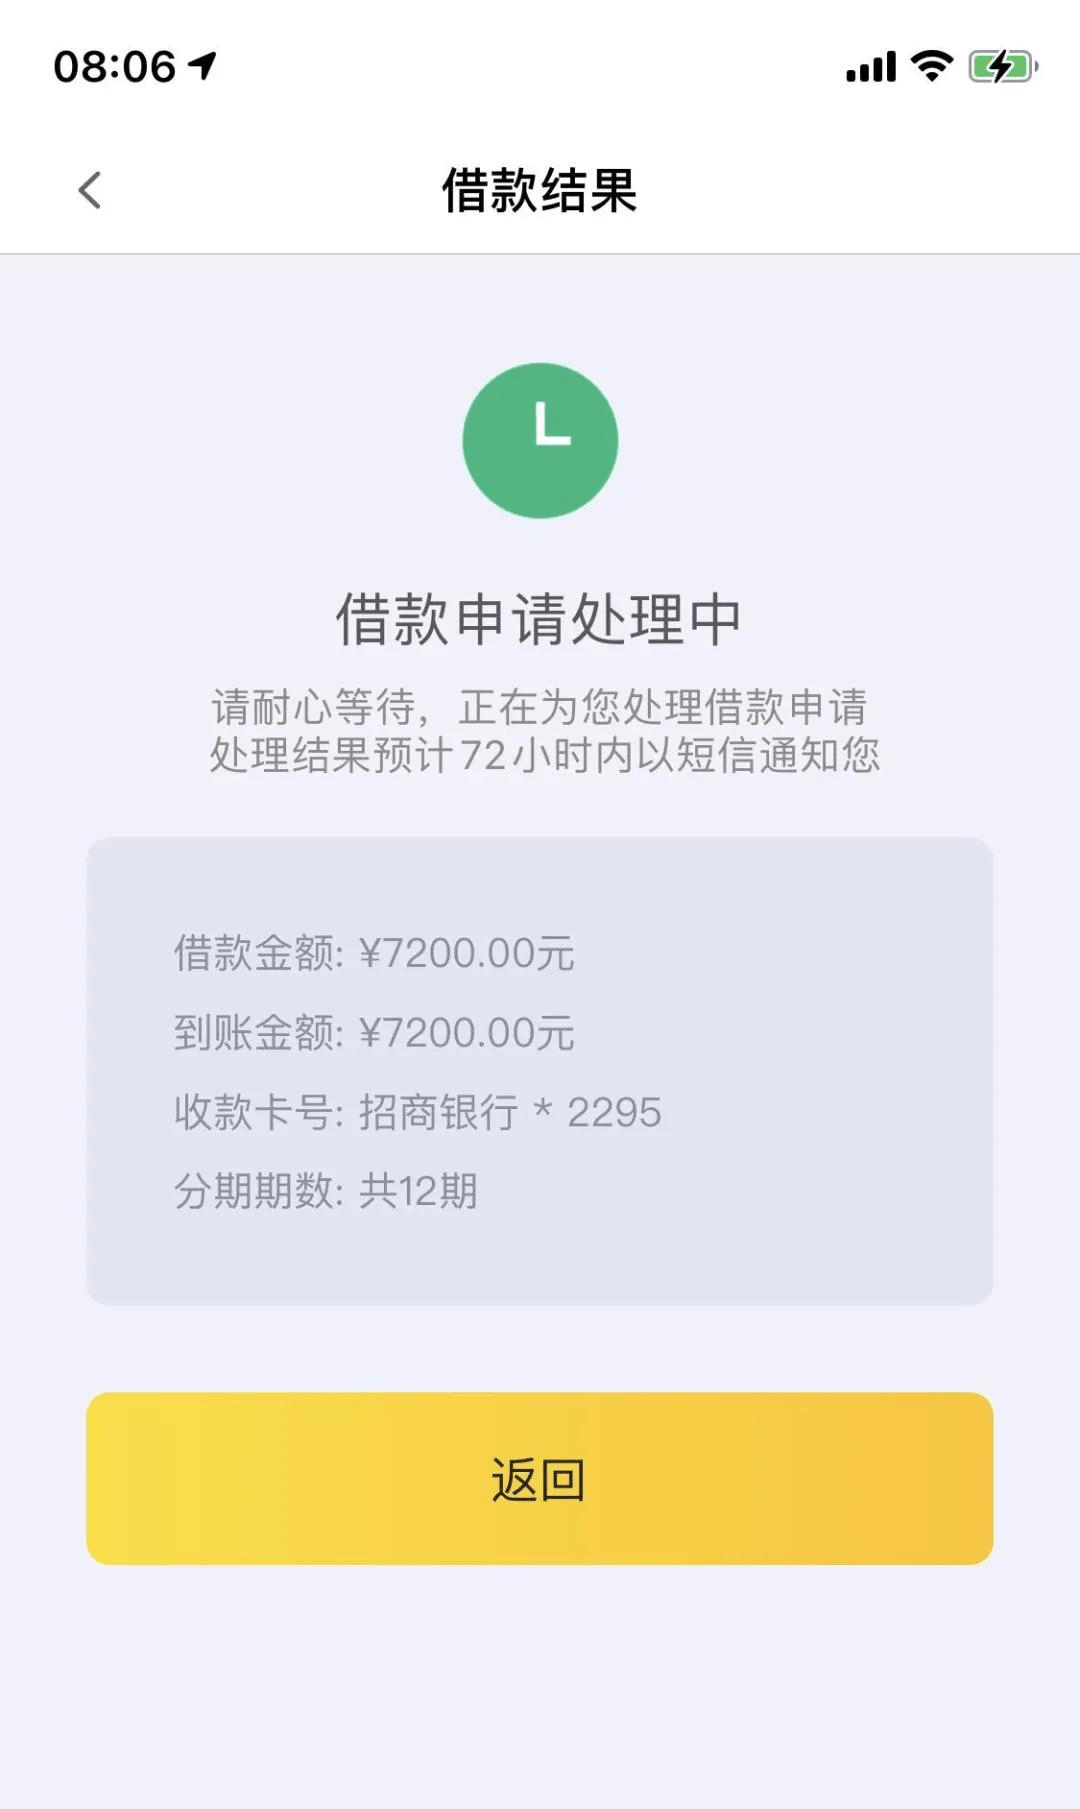The image size is (1080, 1809).
Task: Tap the back arrow in the header
Action: tap(90, 190)
